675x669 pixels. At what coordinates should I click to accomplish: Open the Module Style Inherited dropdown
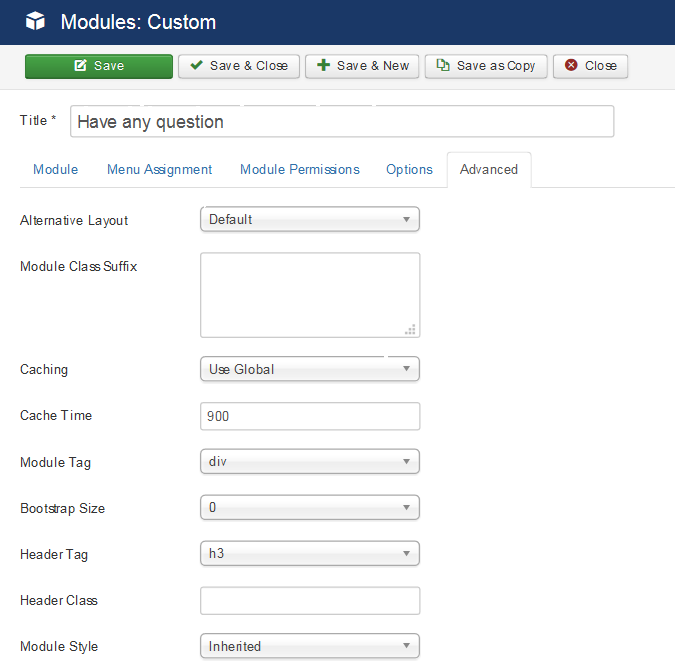pos(310,646)
